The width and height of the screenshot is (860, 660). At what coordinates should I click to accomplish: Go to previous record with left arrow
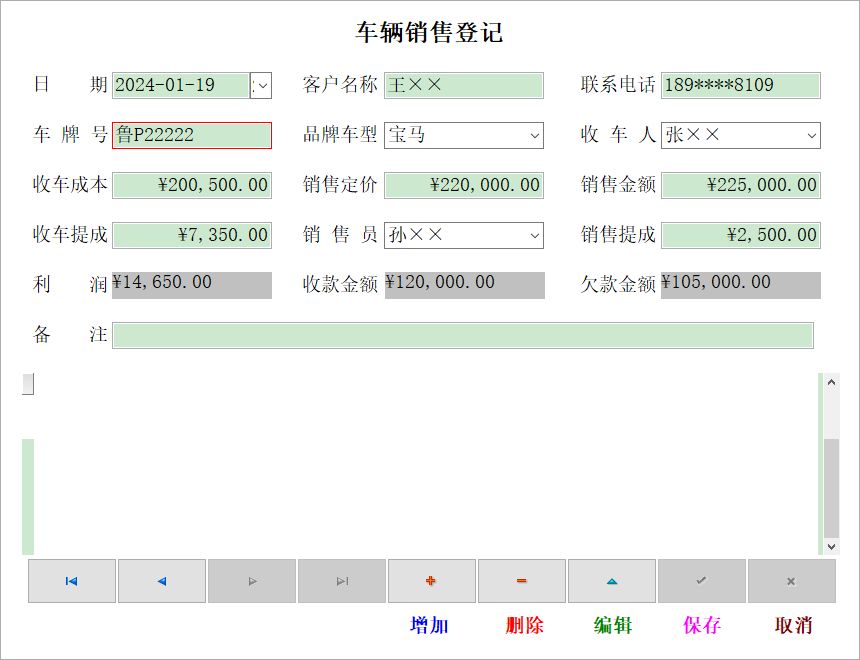(162, 581)
